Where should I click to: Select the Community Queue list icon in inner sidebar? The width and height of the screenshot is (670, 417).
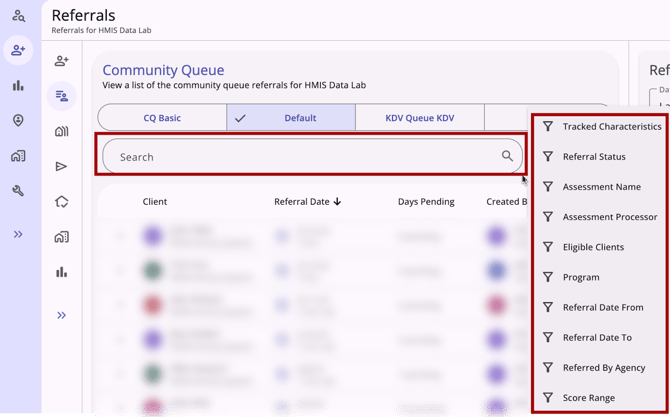[x=62, y=96]
